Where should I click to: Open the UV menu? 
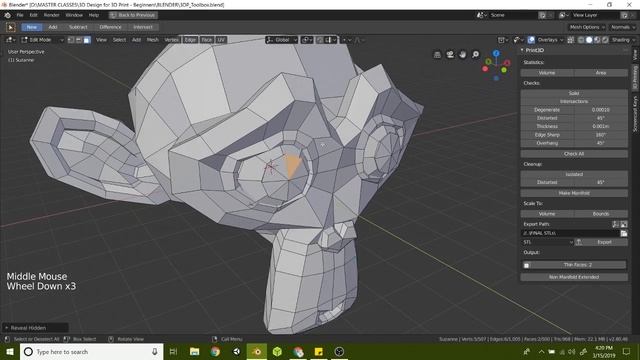[221, 40]
